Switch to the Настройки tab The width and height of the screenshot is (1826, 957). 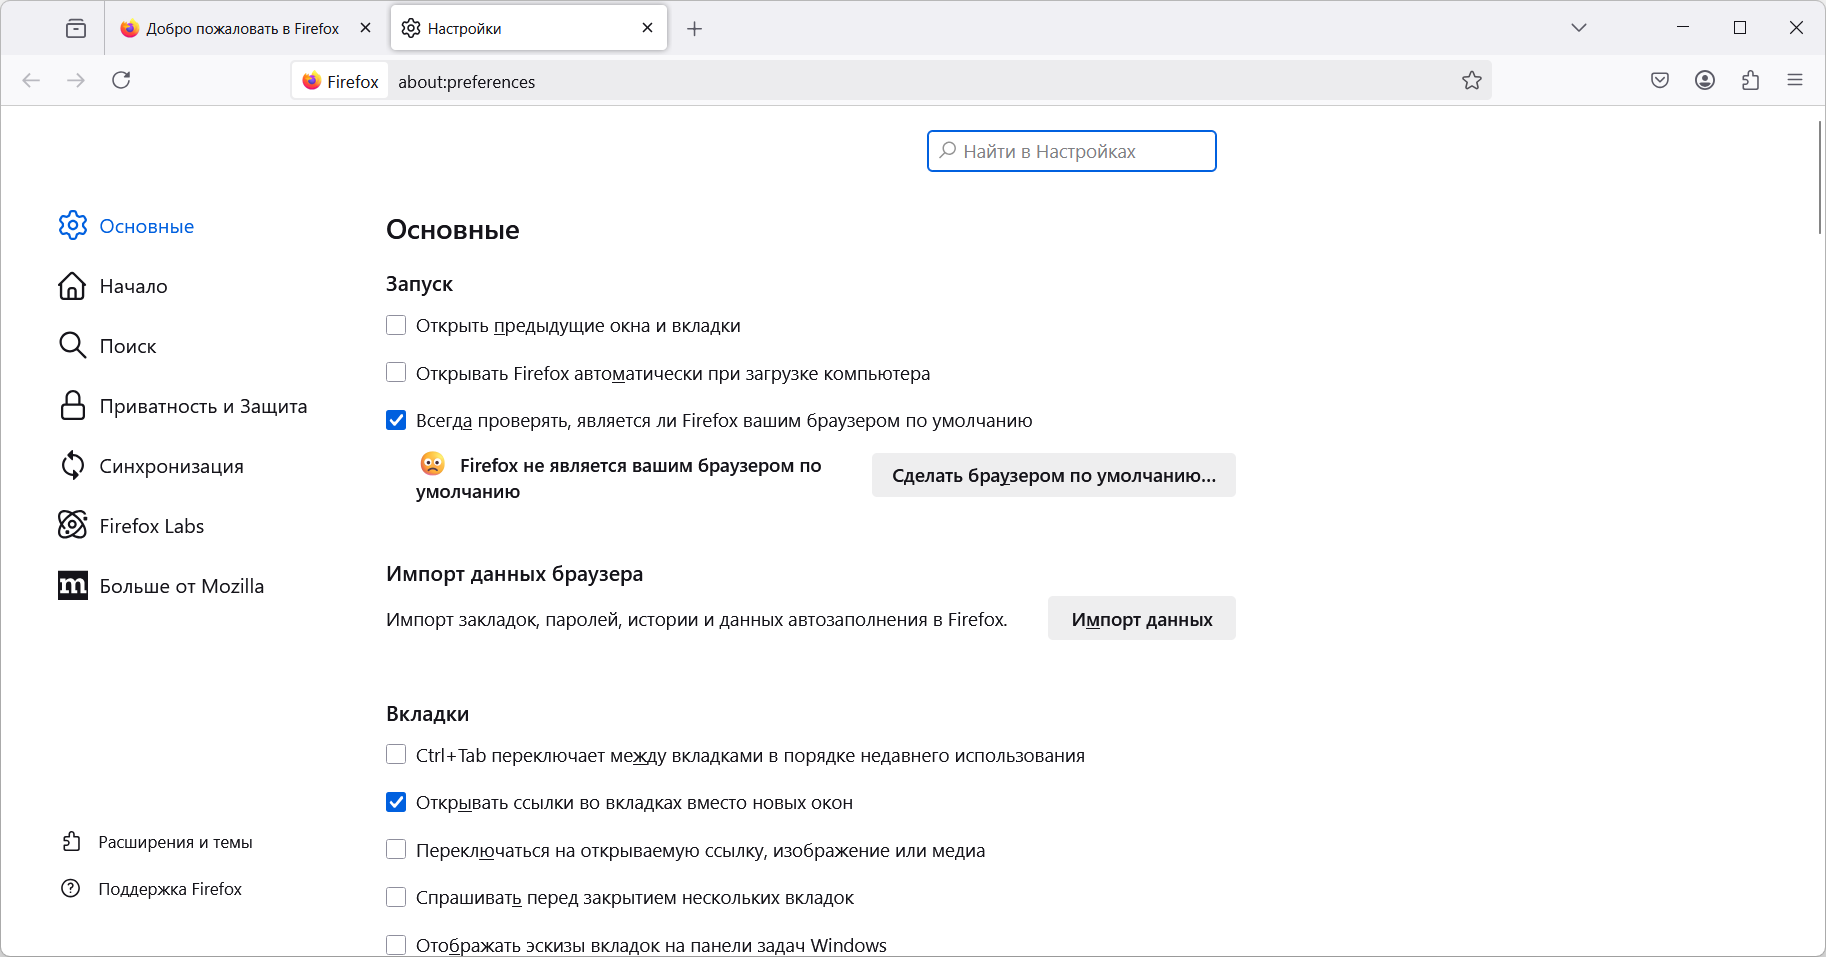(x=529, y=28)
